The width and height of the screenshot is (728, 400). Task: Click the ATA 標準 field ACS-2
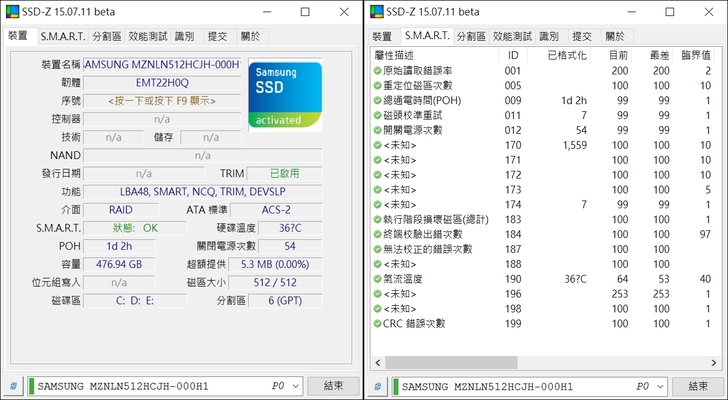pyautogui.click(x=276, y=210)
